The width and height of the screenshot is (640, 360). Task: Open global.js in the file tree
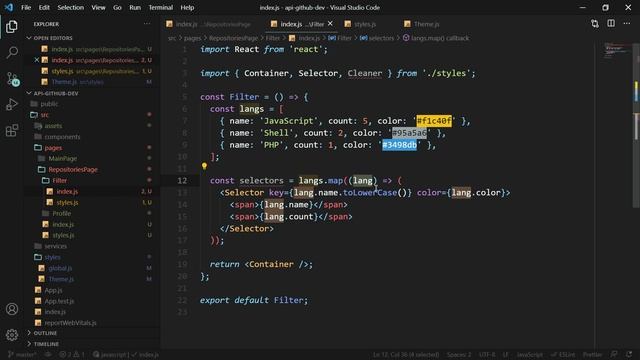click(x=60, y=268)
